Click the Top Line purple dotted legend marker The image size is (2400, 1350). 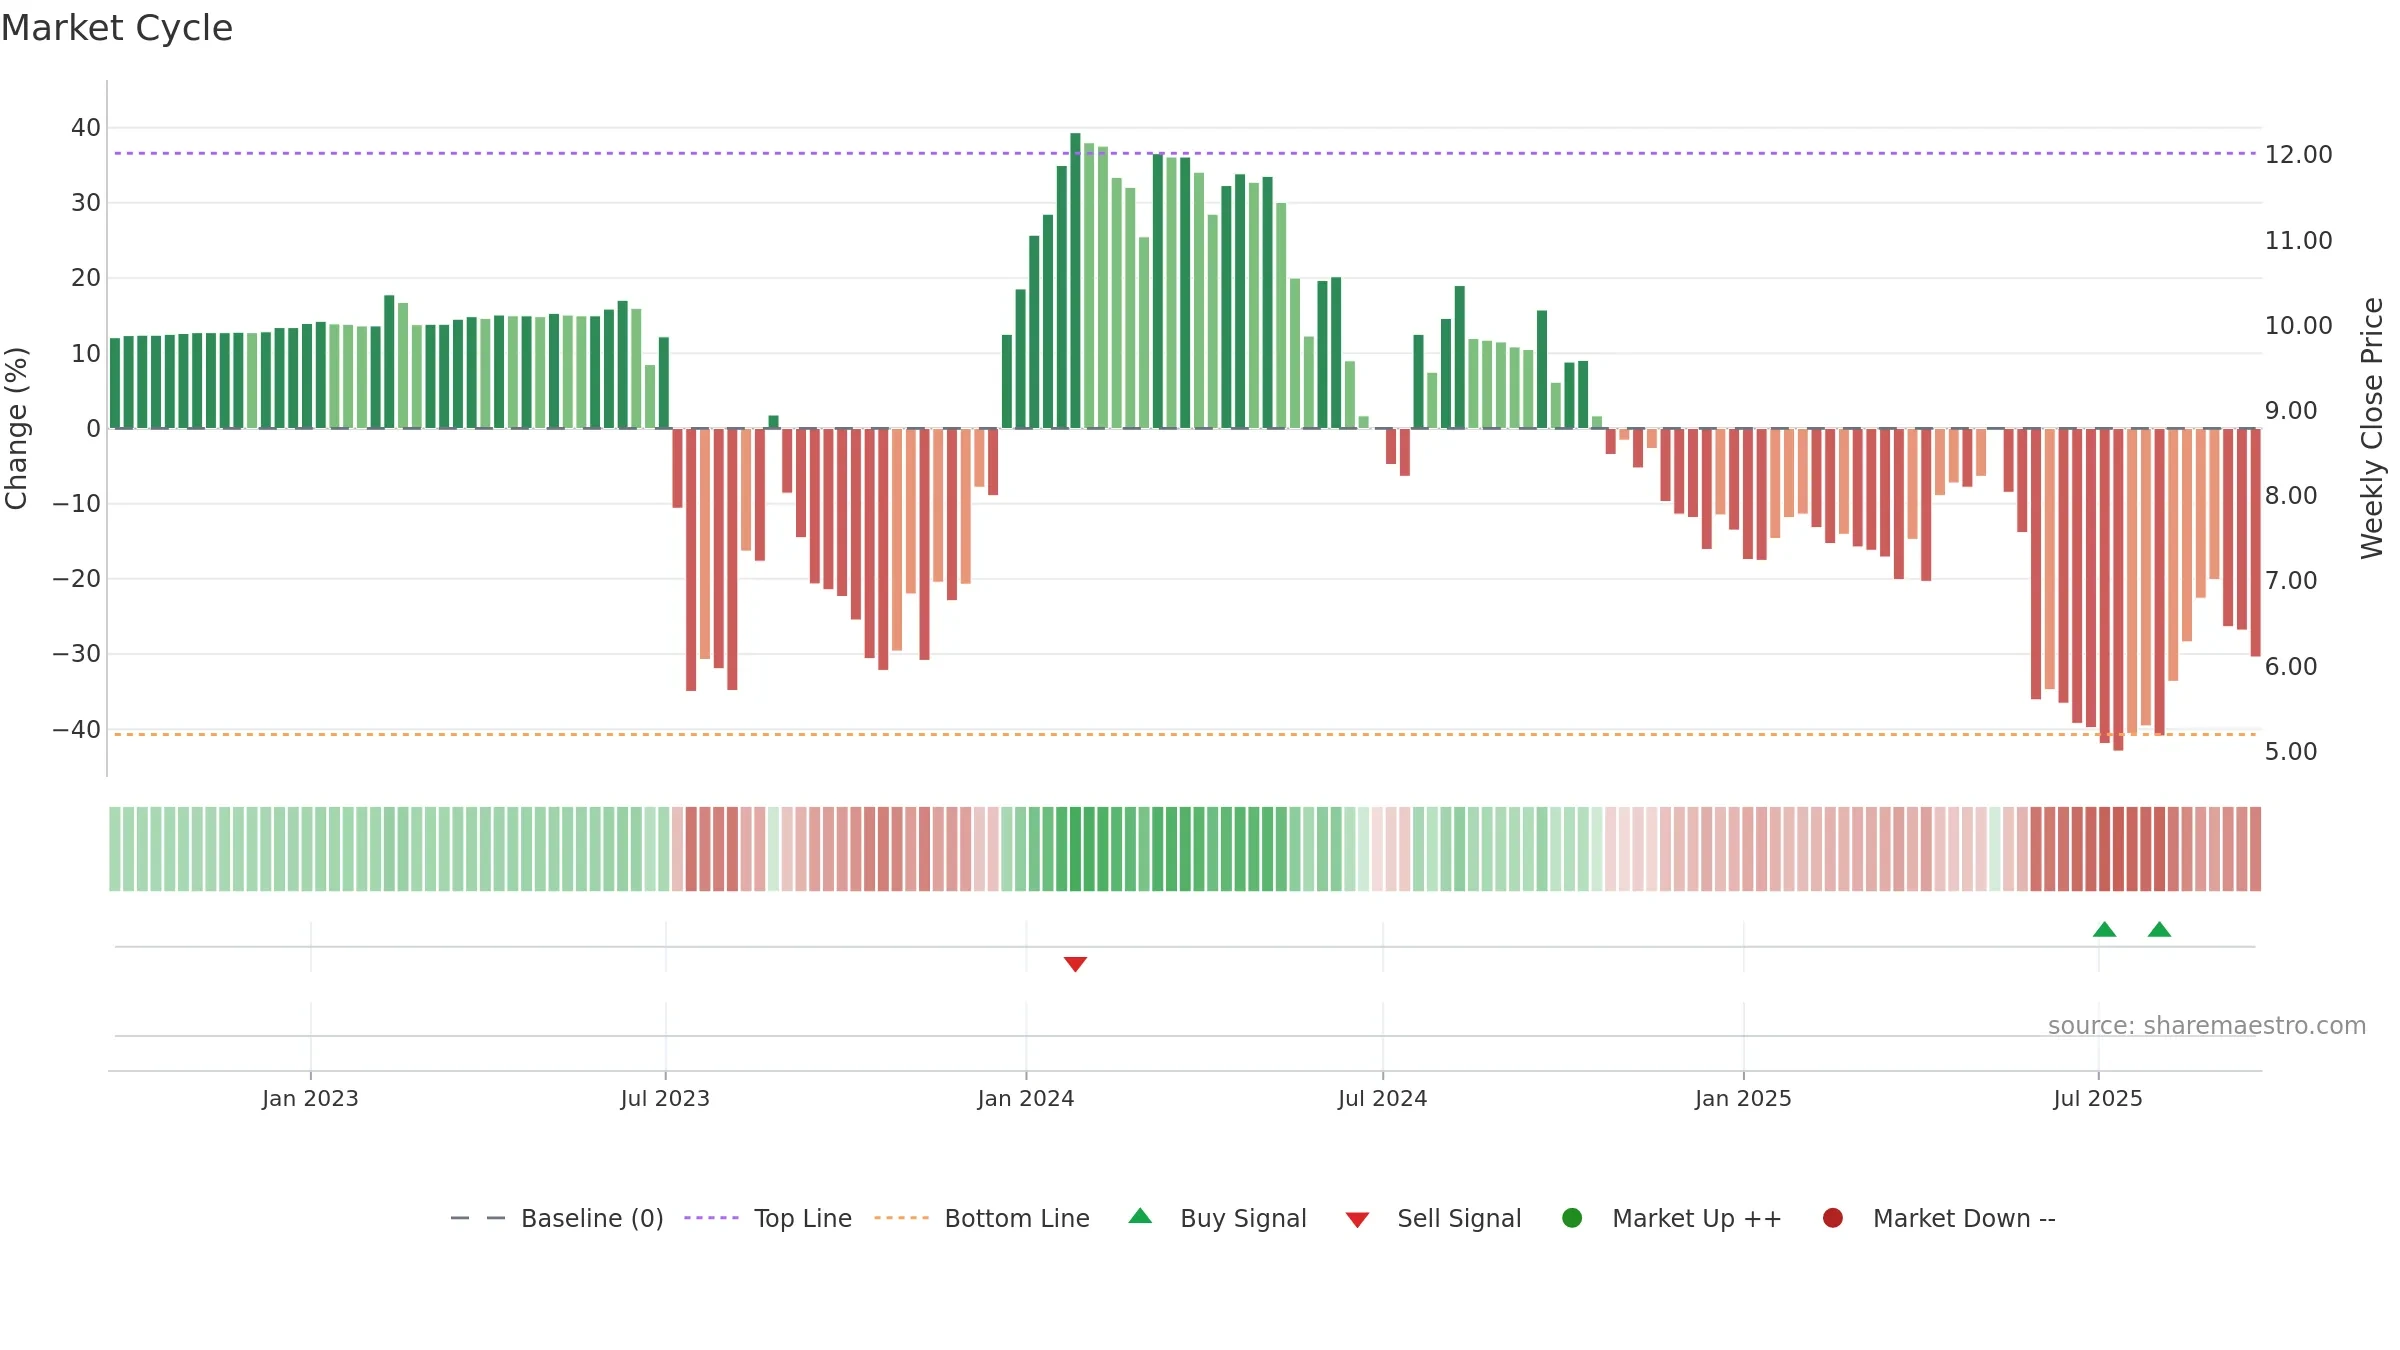711,1218
